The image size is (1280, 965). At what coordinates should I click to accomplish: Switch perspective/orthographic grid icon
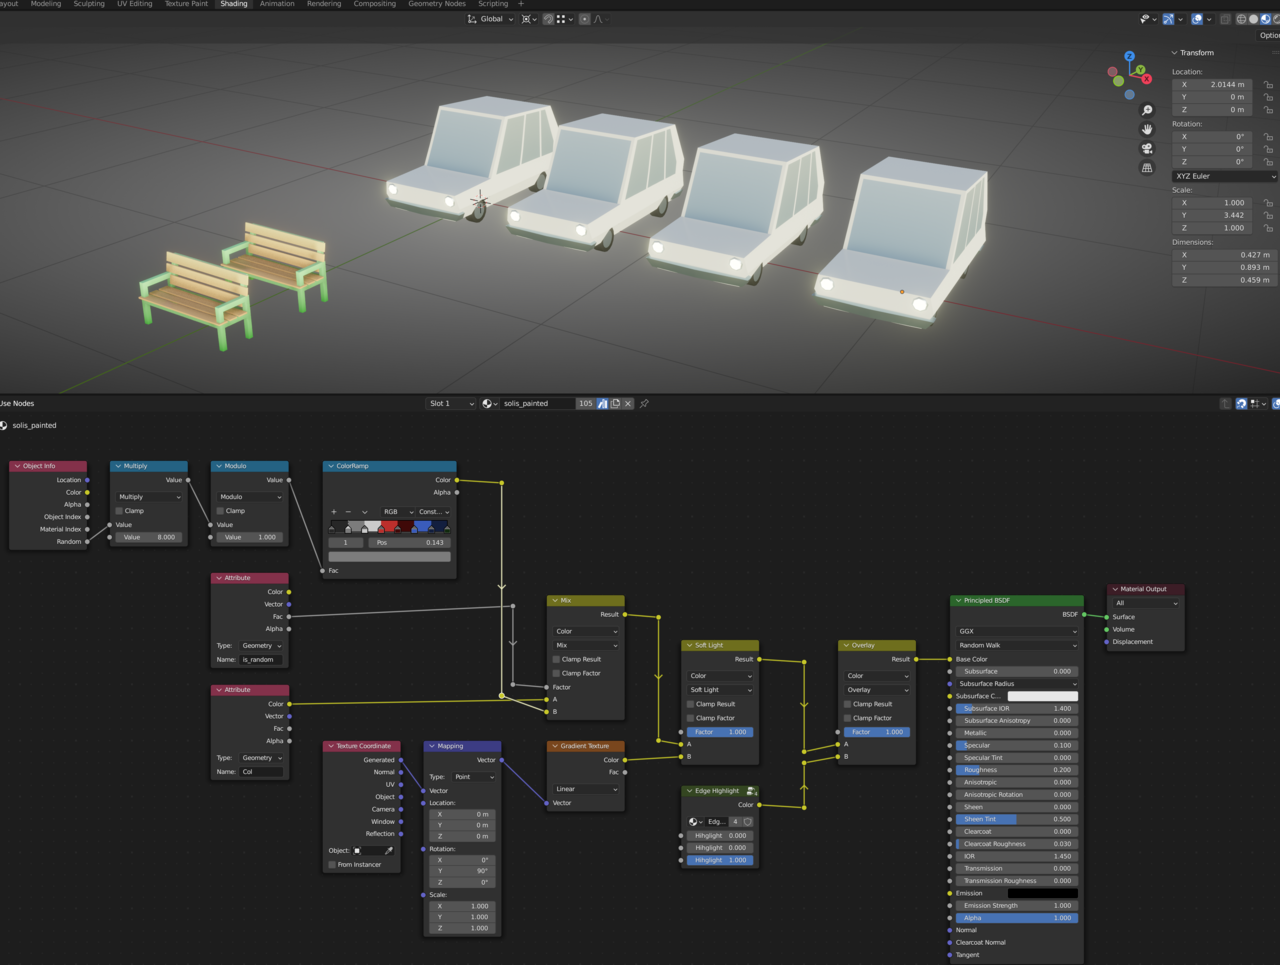tap(1147, 168)
